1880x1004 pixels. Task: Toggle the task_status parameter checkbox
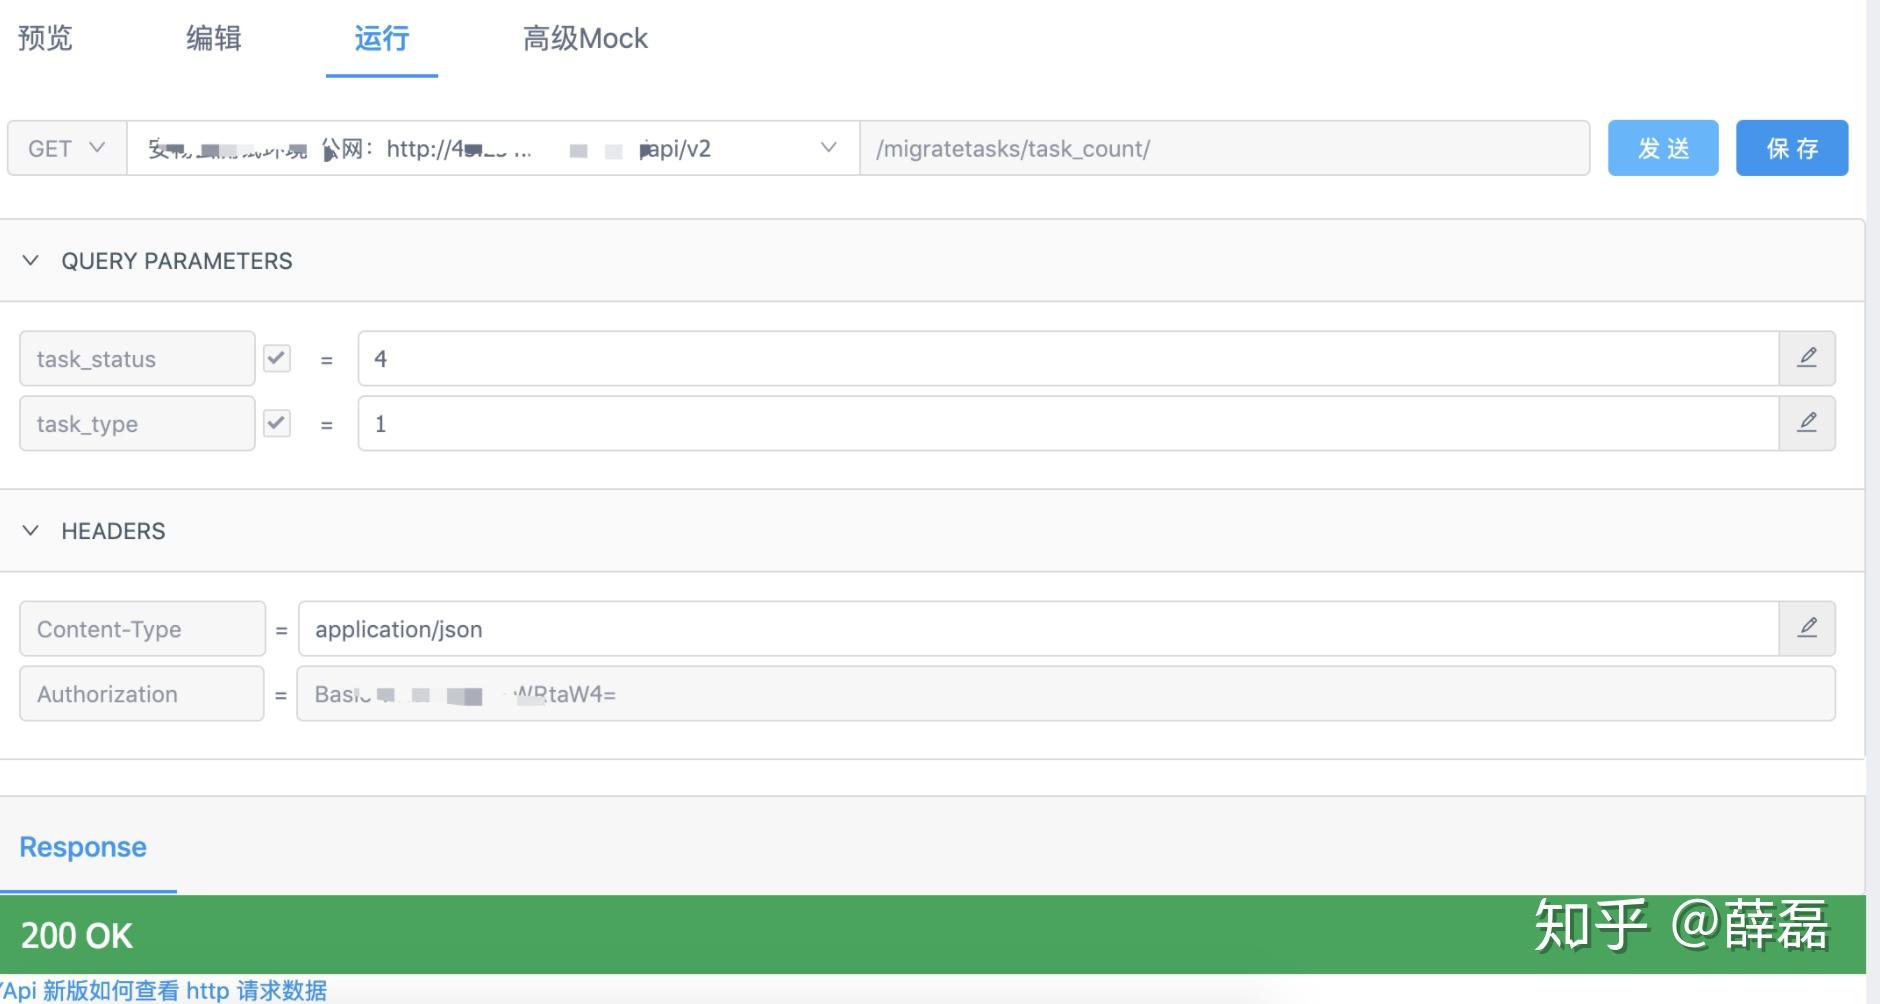tap(277, 358)
